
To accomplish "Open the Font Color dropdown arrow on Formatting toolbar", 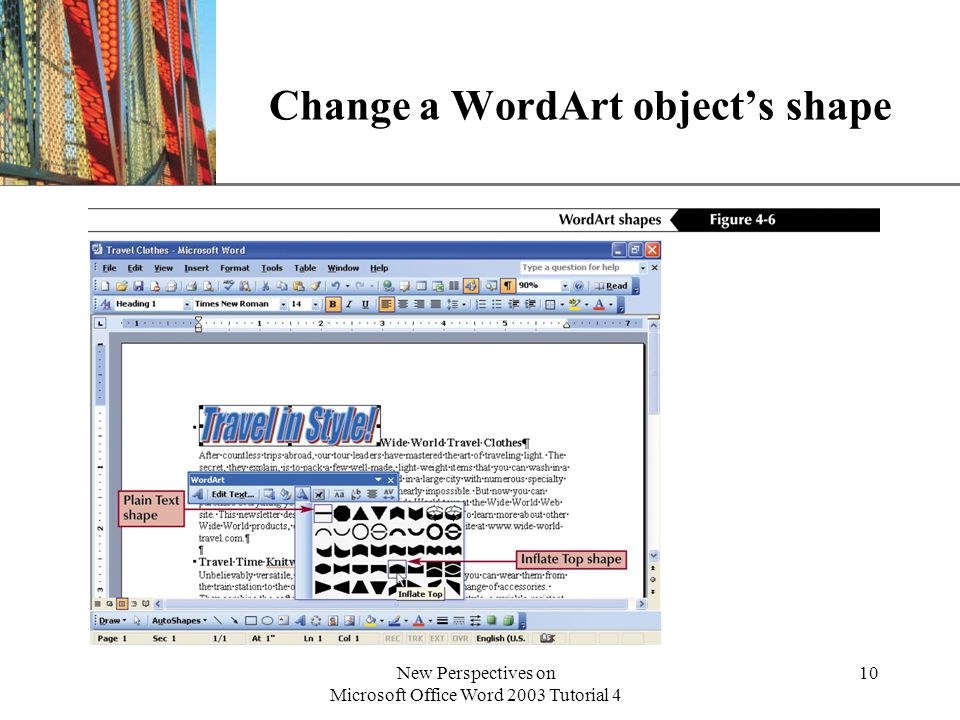I will 610,304.
